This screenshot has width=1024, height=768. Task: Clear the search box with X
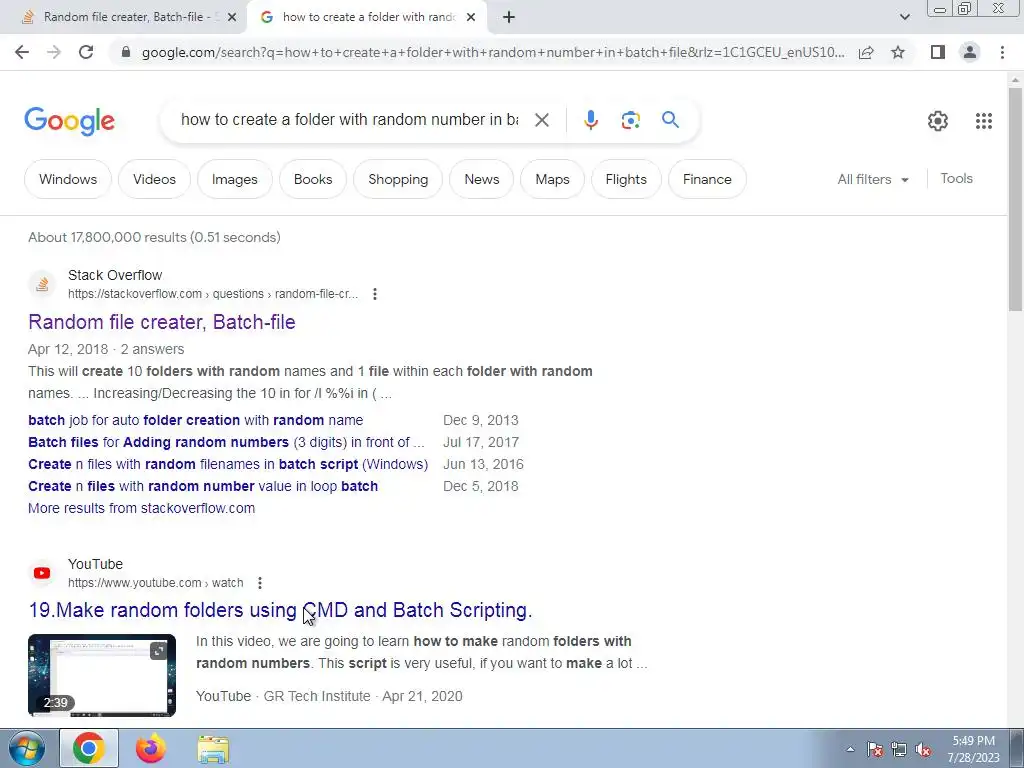(541, 120)
